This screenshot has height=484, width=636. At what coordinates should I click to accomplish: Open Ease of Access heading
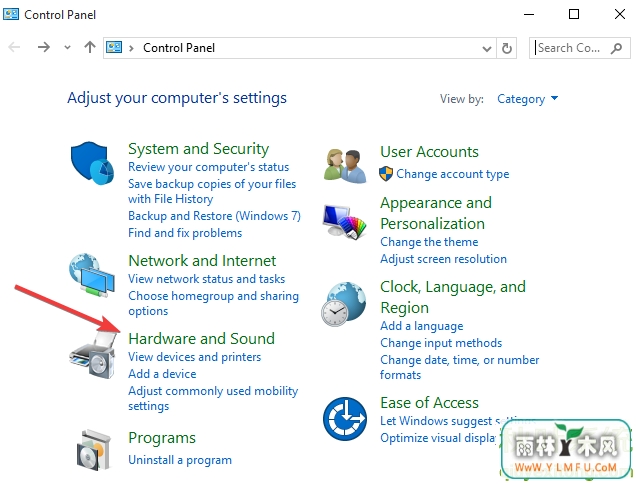(429, 403)
